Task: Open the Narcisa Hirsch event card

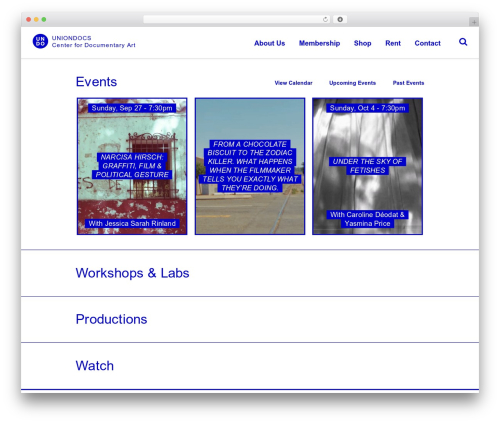Action: point(132,166)
